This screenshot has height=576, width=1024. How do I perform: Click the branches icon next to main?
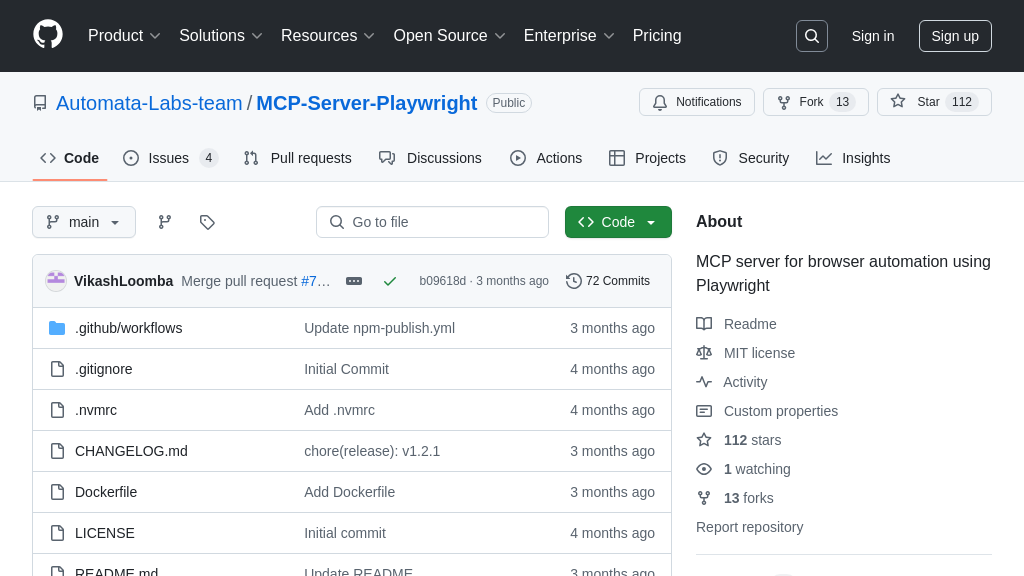coord(165,222)
